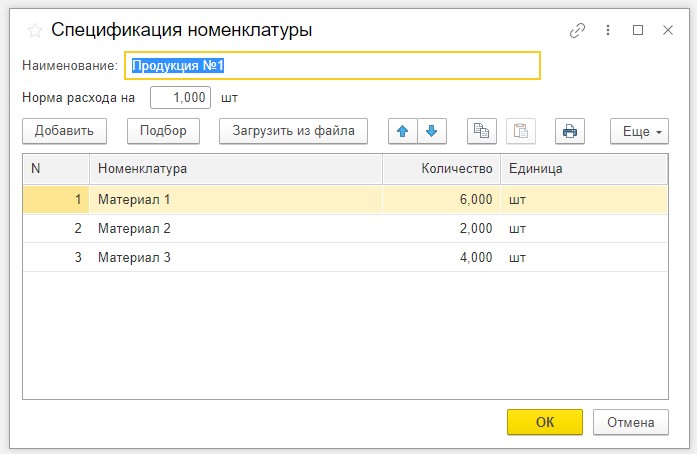The image size is (697, 454).
Task: Copy rows using the copy icon
Action: pyautogui.click(x=482, y=131)
